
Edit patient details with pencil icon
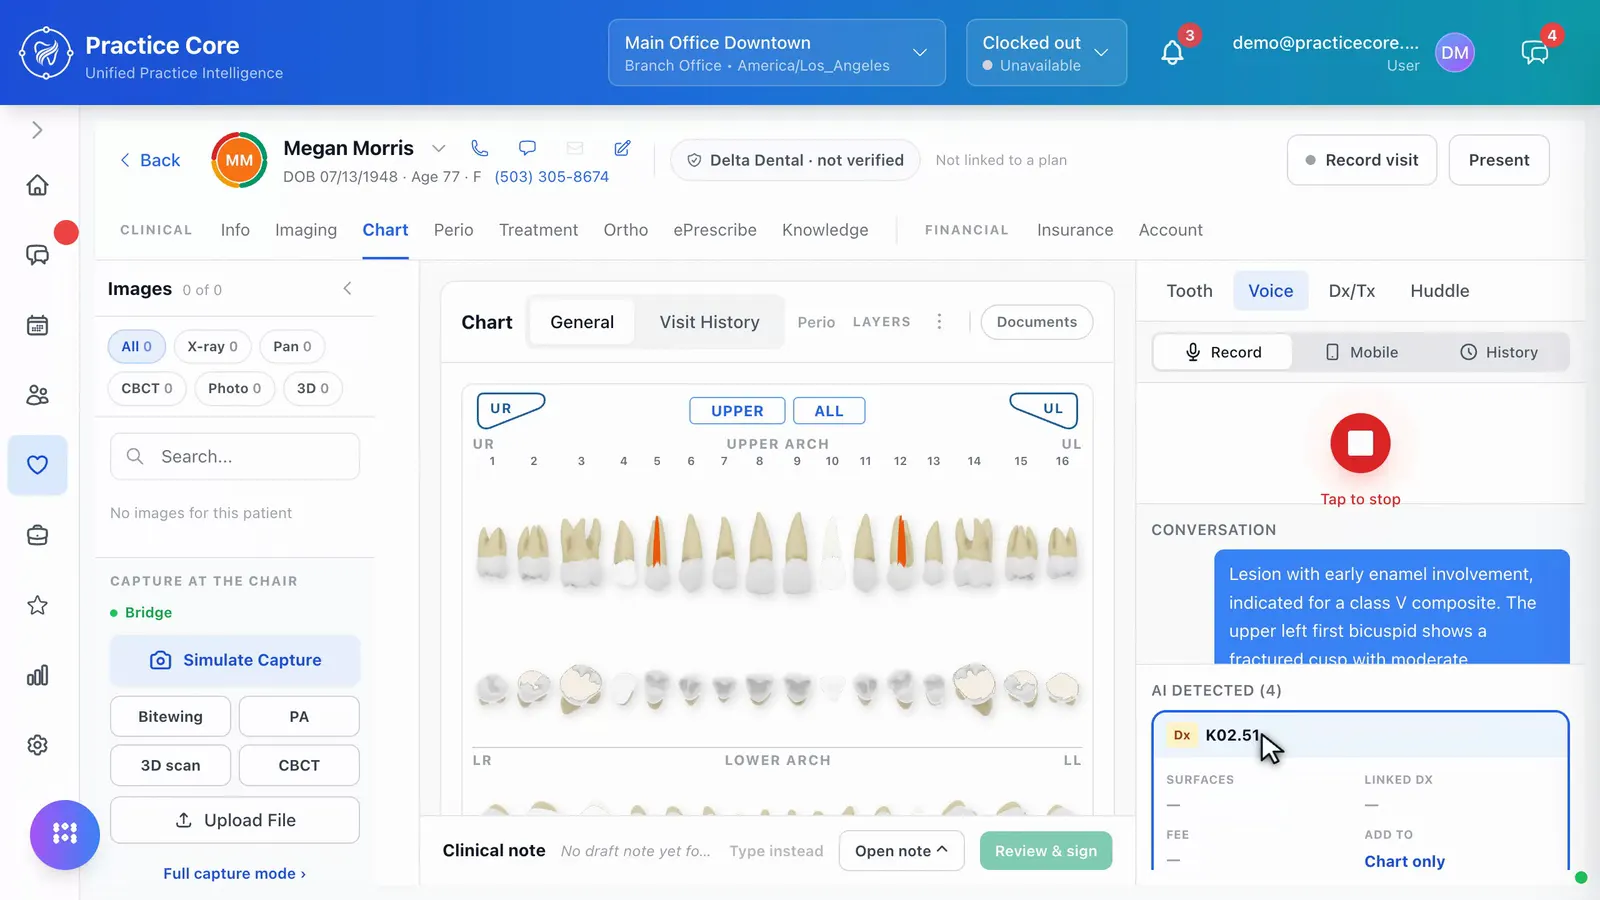pos(622,148)
